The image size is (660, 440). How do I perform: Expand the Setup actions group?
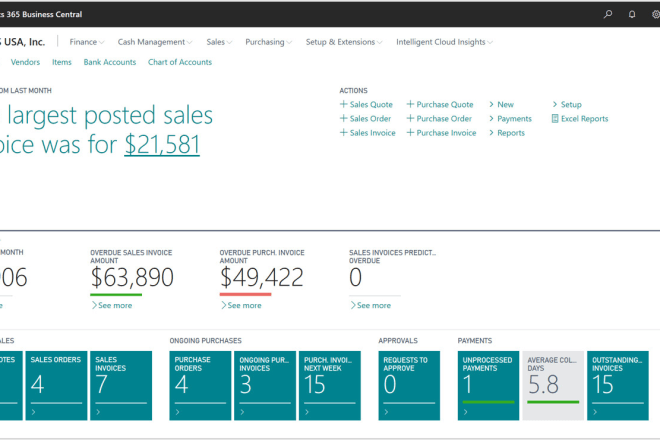[x=567, y=104]
